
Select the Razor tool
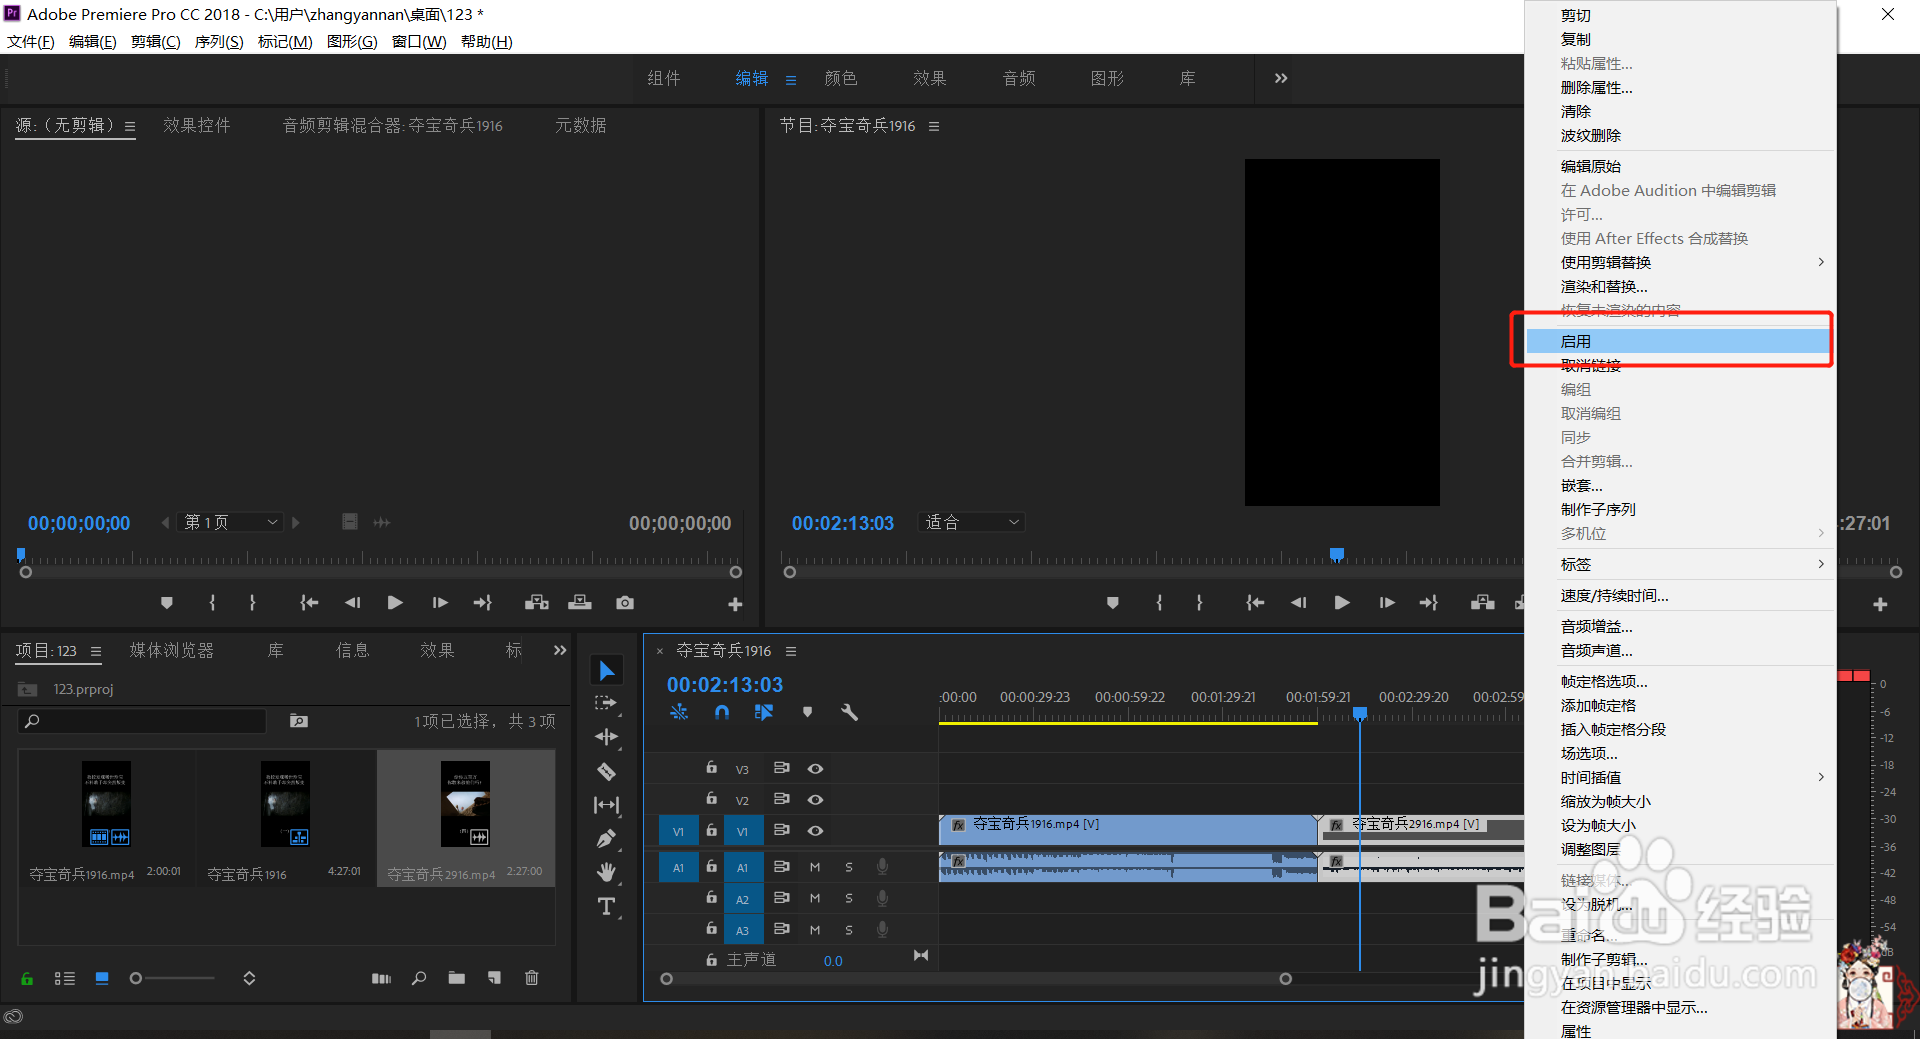[x=606, y=771]
